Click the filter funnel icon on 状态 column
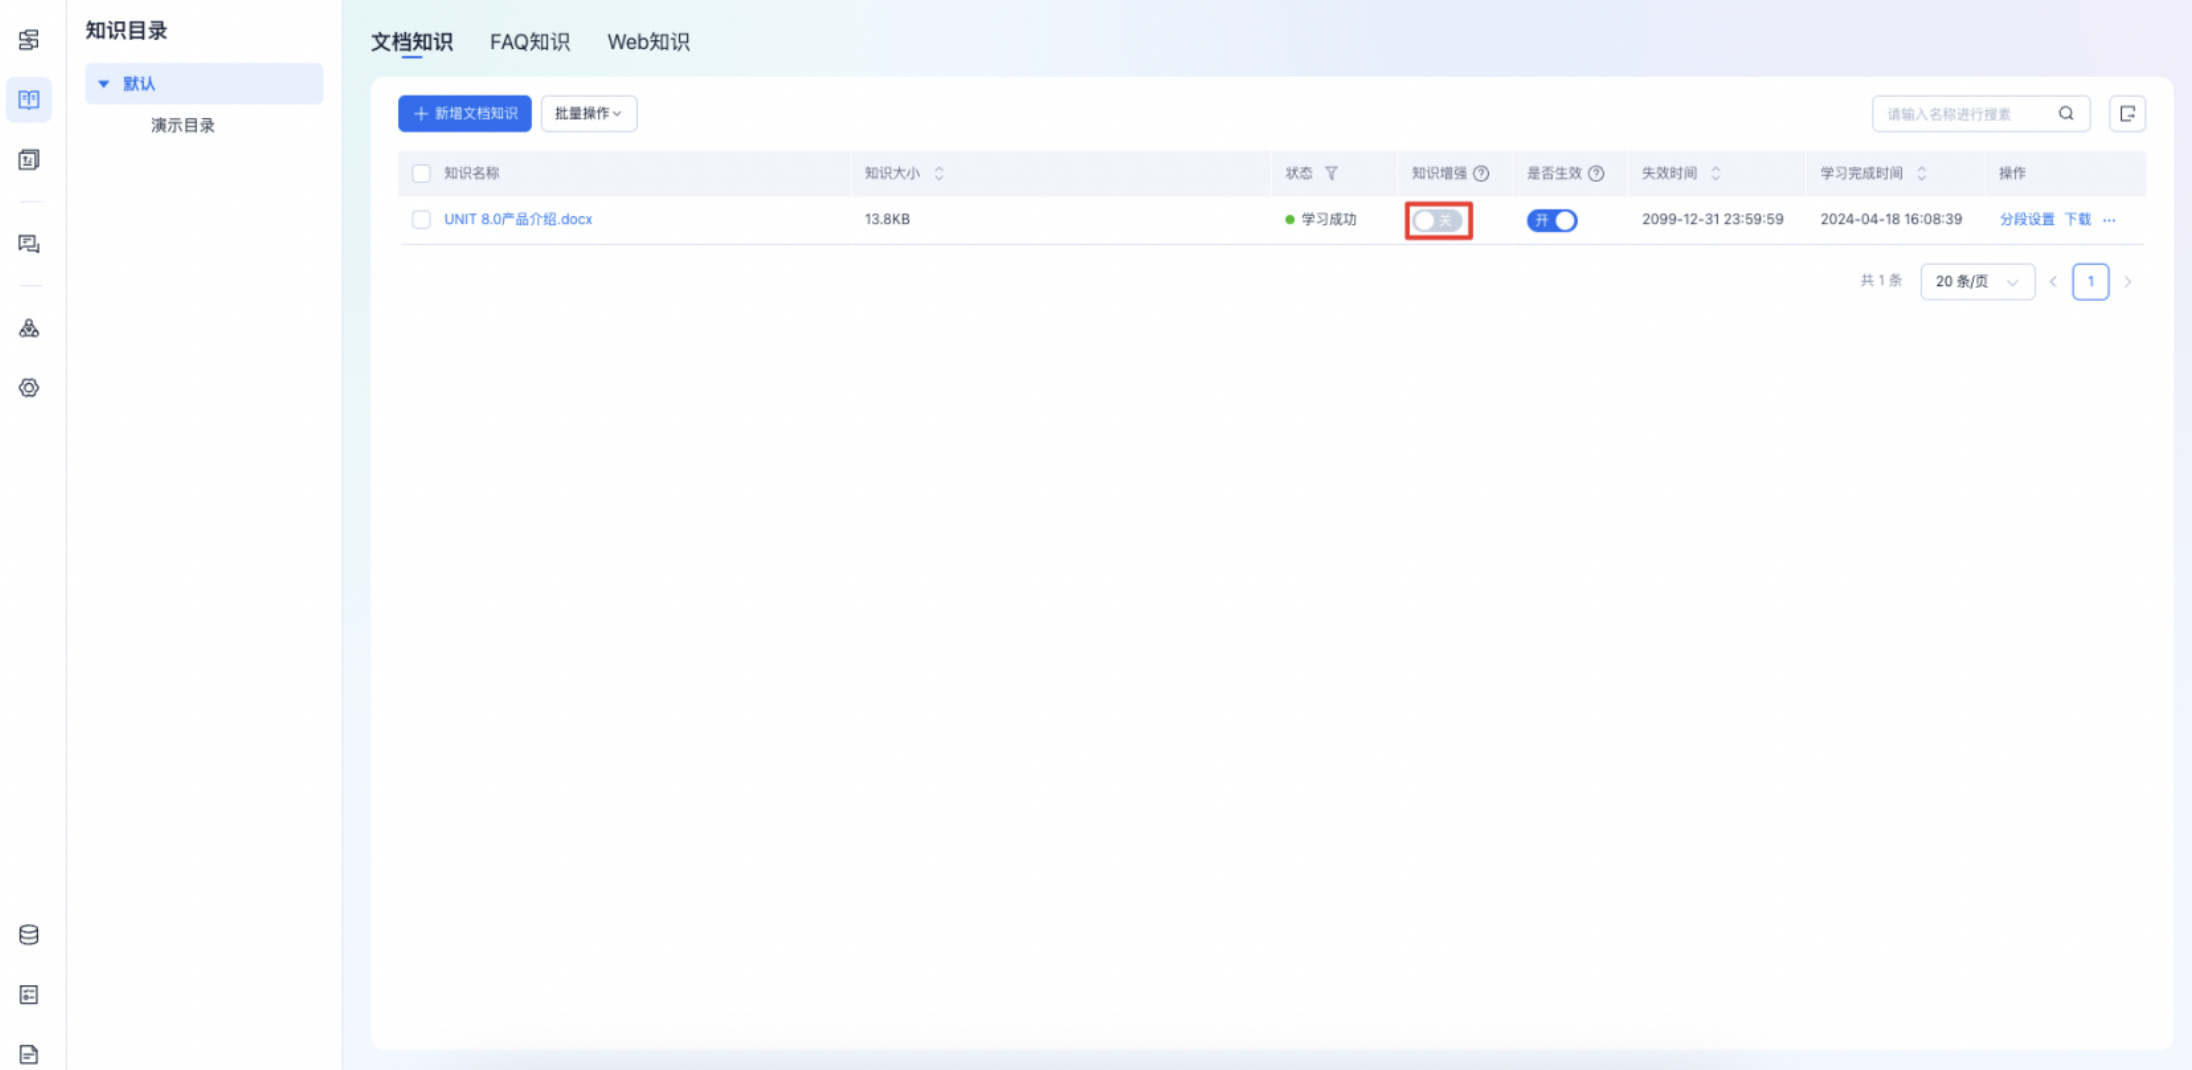Image resolution: width=2192 pixels, height=1070 pixels. (x=1331, y=173)
